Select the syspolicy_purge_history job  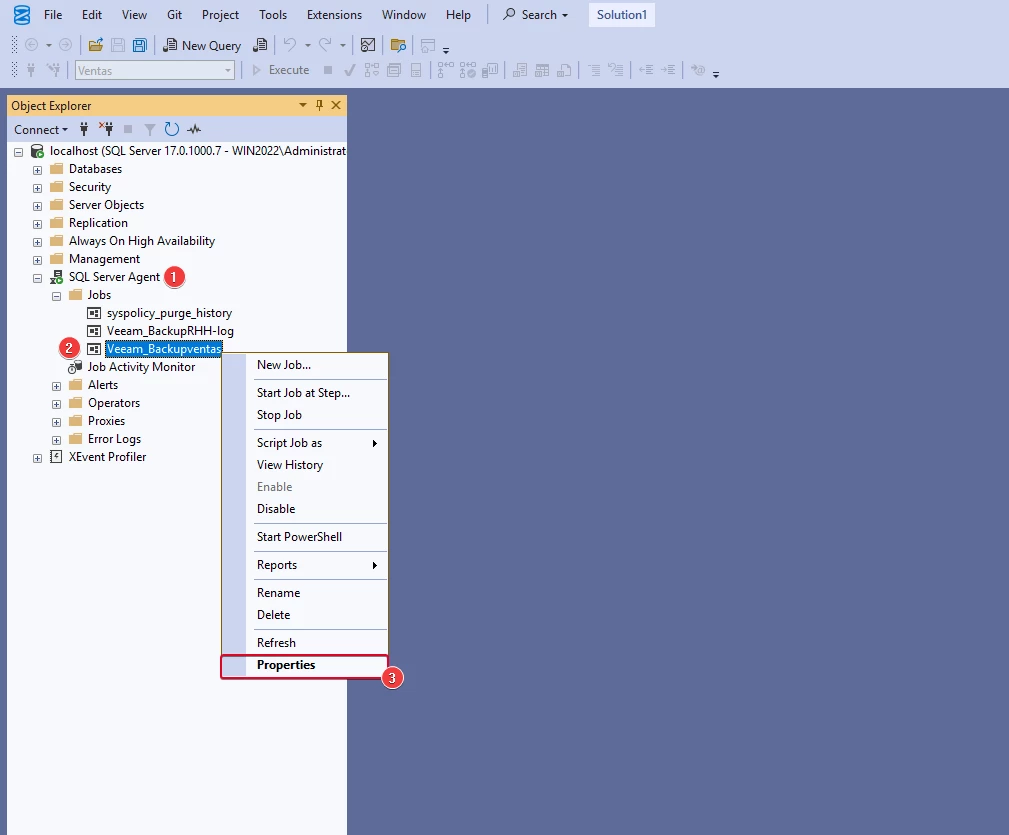(x=169, y=313)
